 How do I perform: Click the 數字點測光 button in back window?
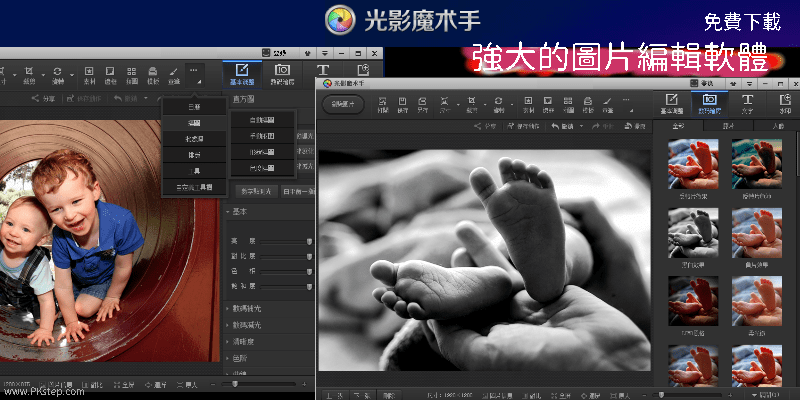(257, 191)
